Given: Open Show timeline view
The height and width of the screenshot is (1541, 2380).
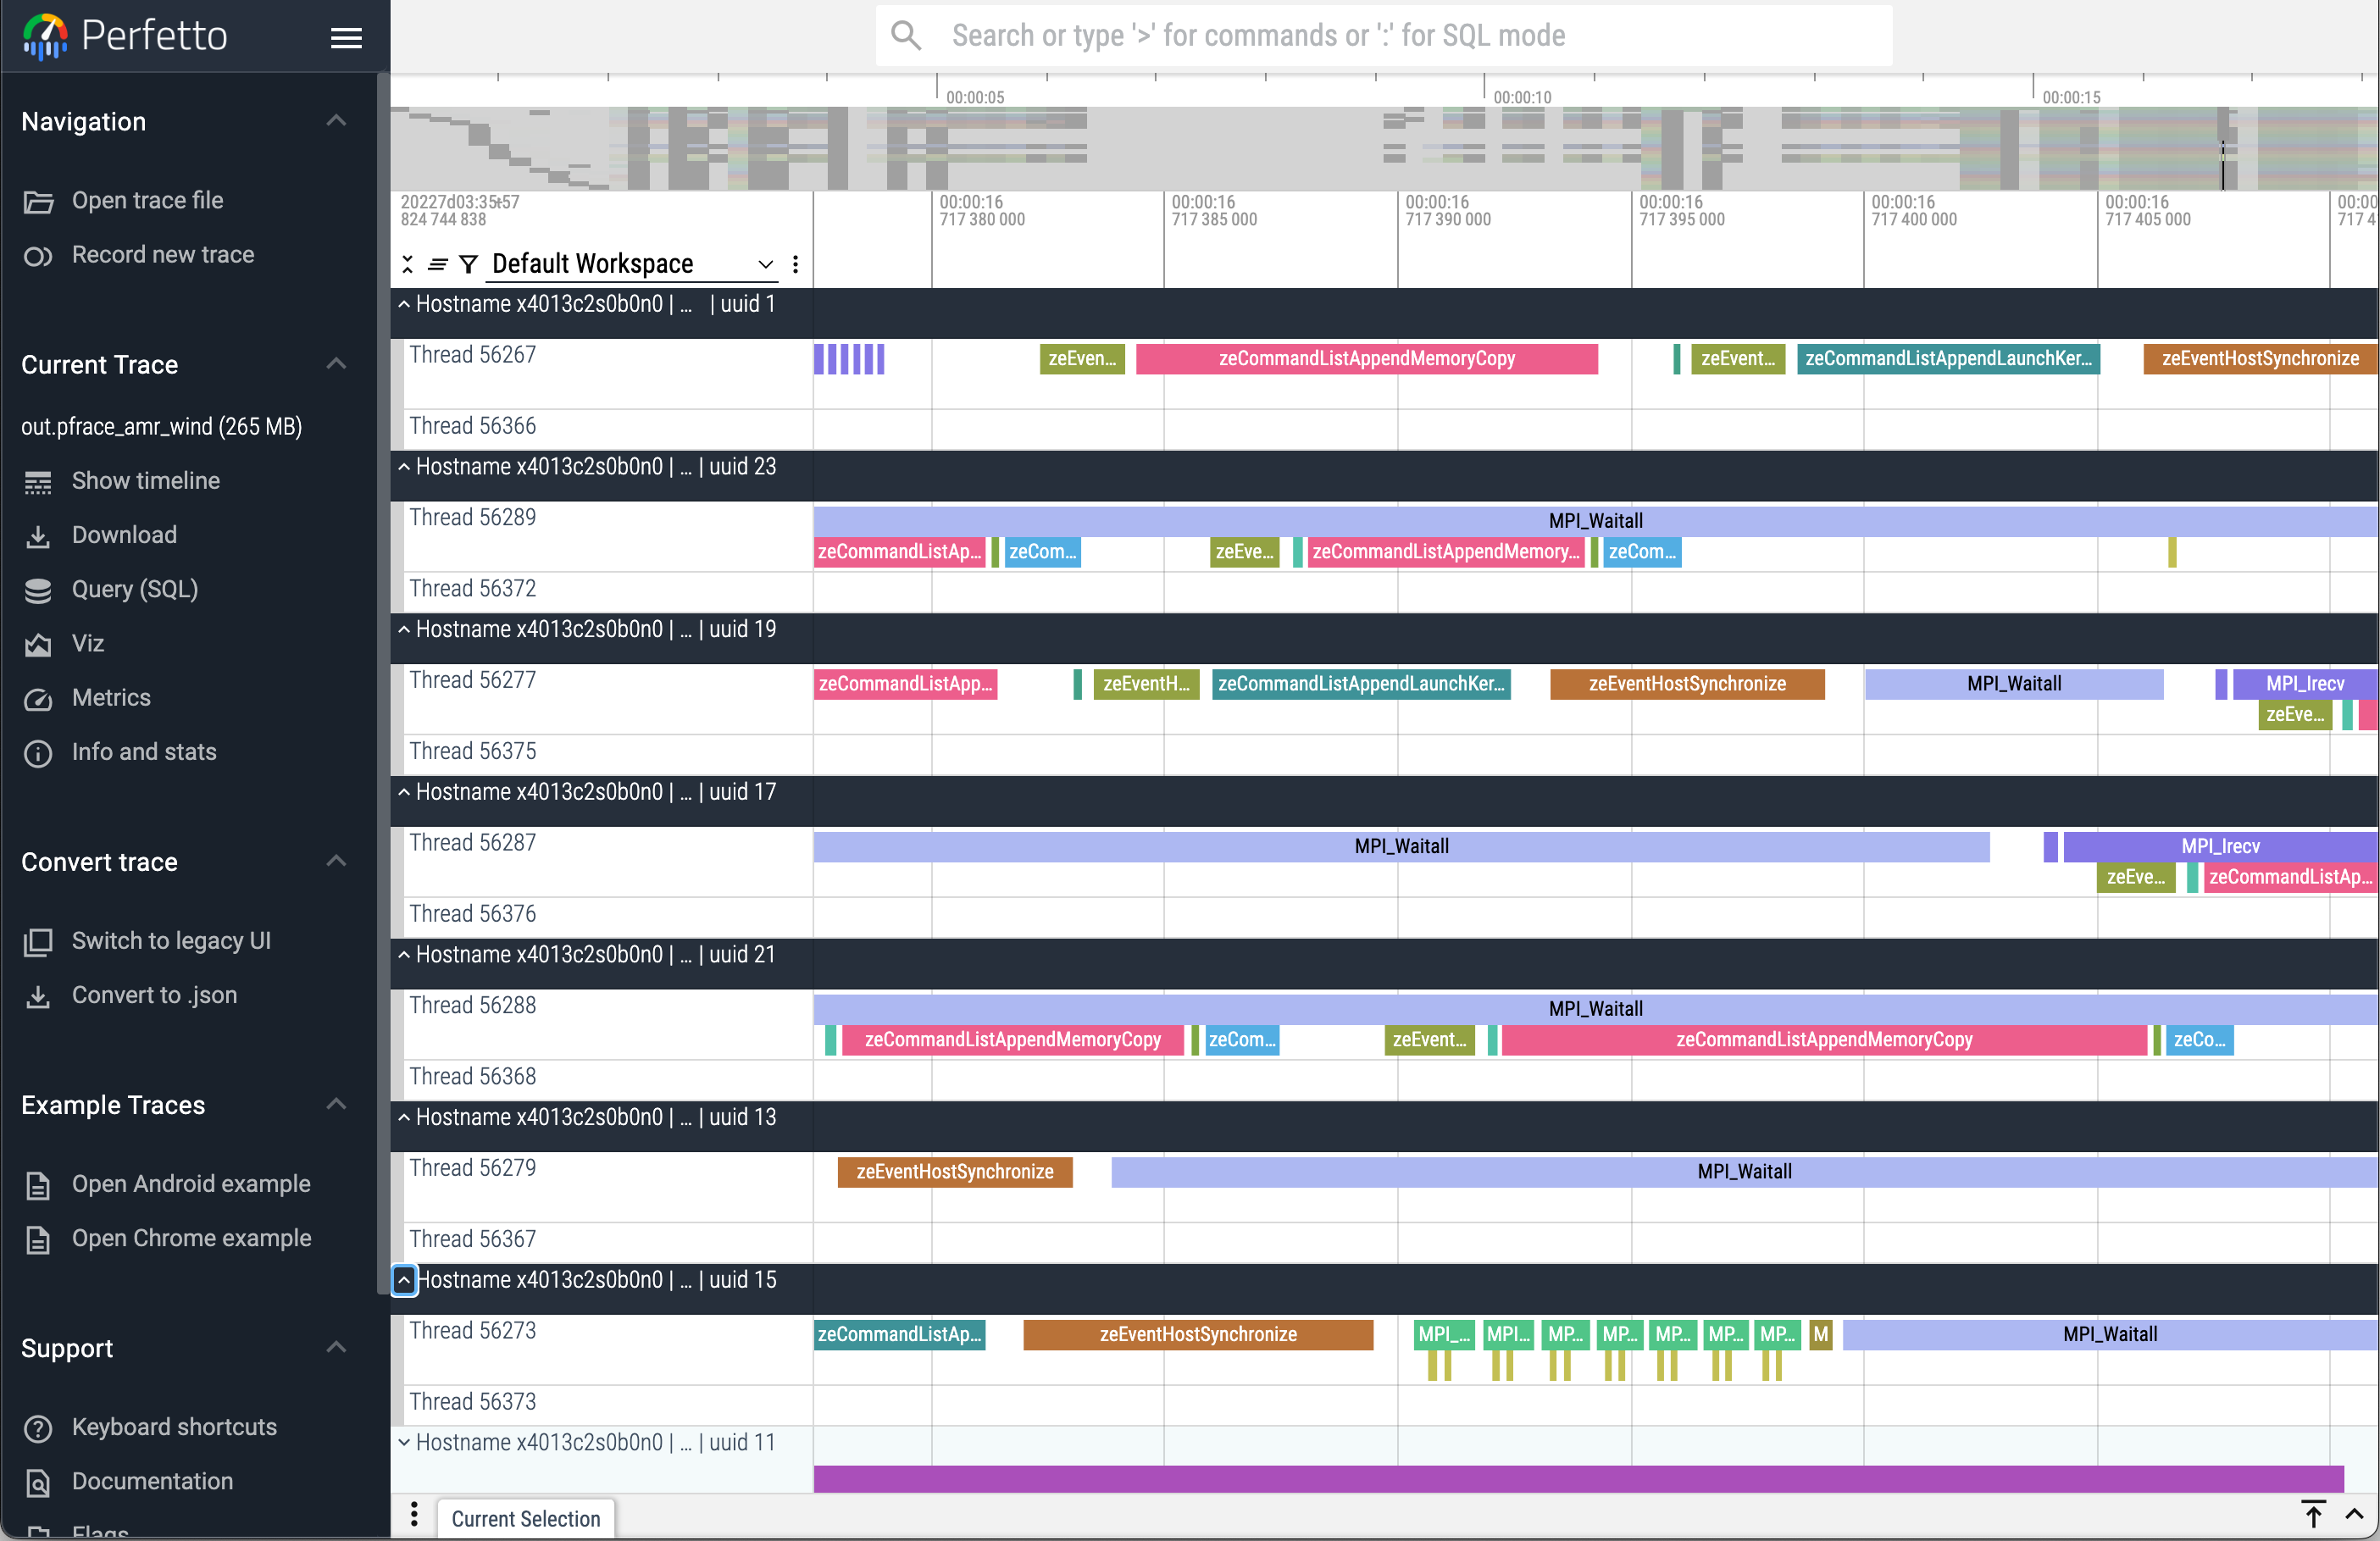Looking at the screenshot, I should coord(146,480).
